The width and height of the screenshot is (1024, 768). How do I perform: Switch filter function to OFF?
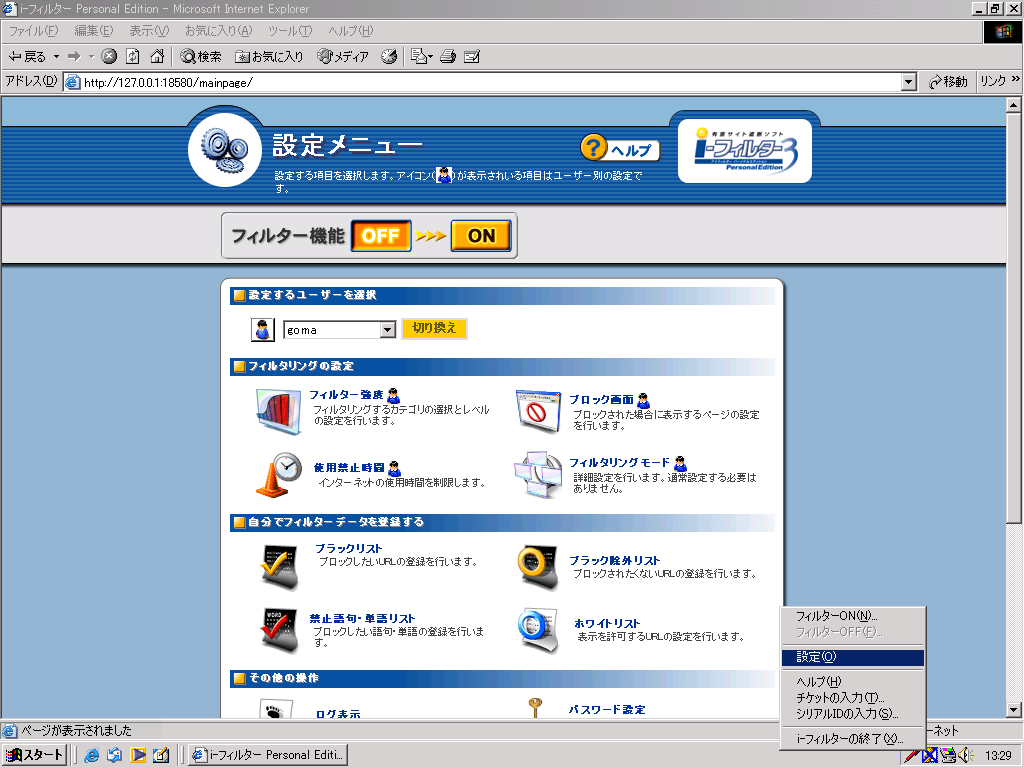point(380,236)
